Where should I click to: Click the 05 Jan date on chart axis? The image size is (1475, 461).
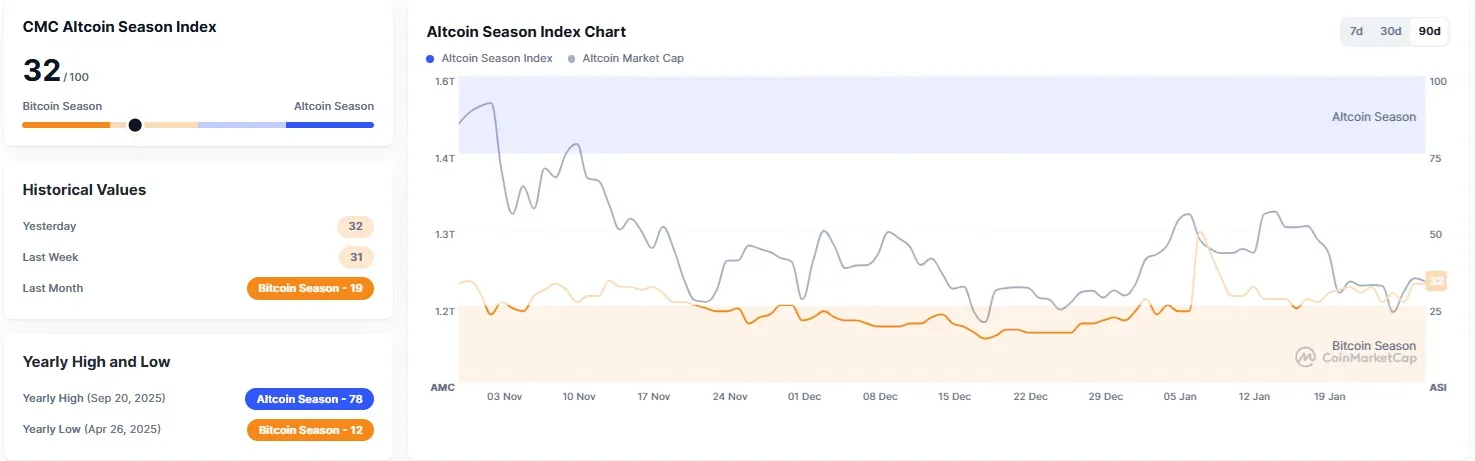coord(1180,396)
